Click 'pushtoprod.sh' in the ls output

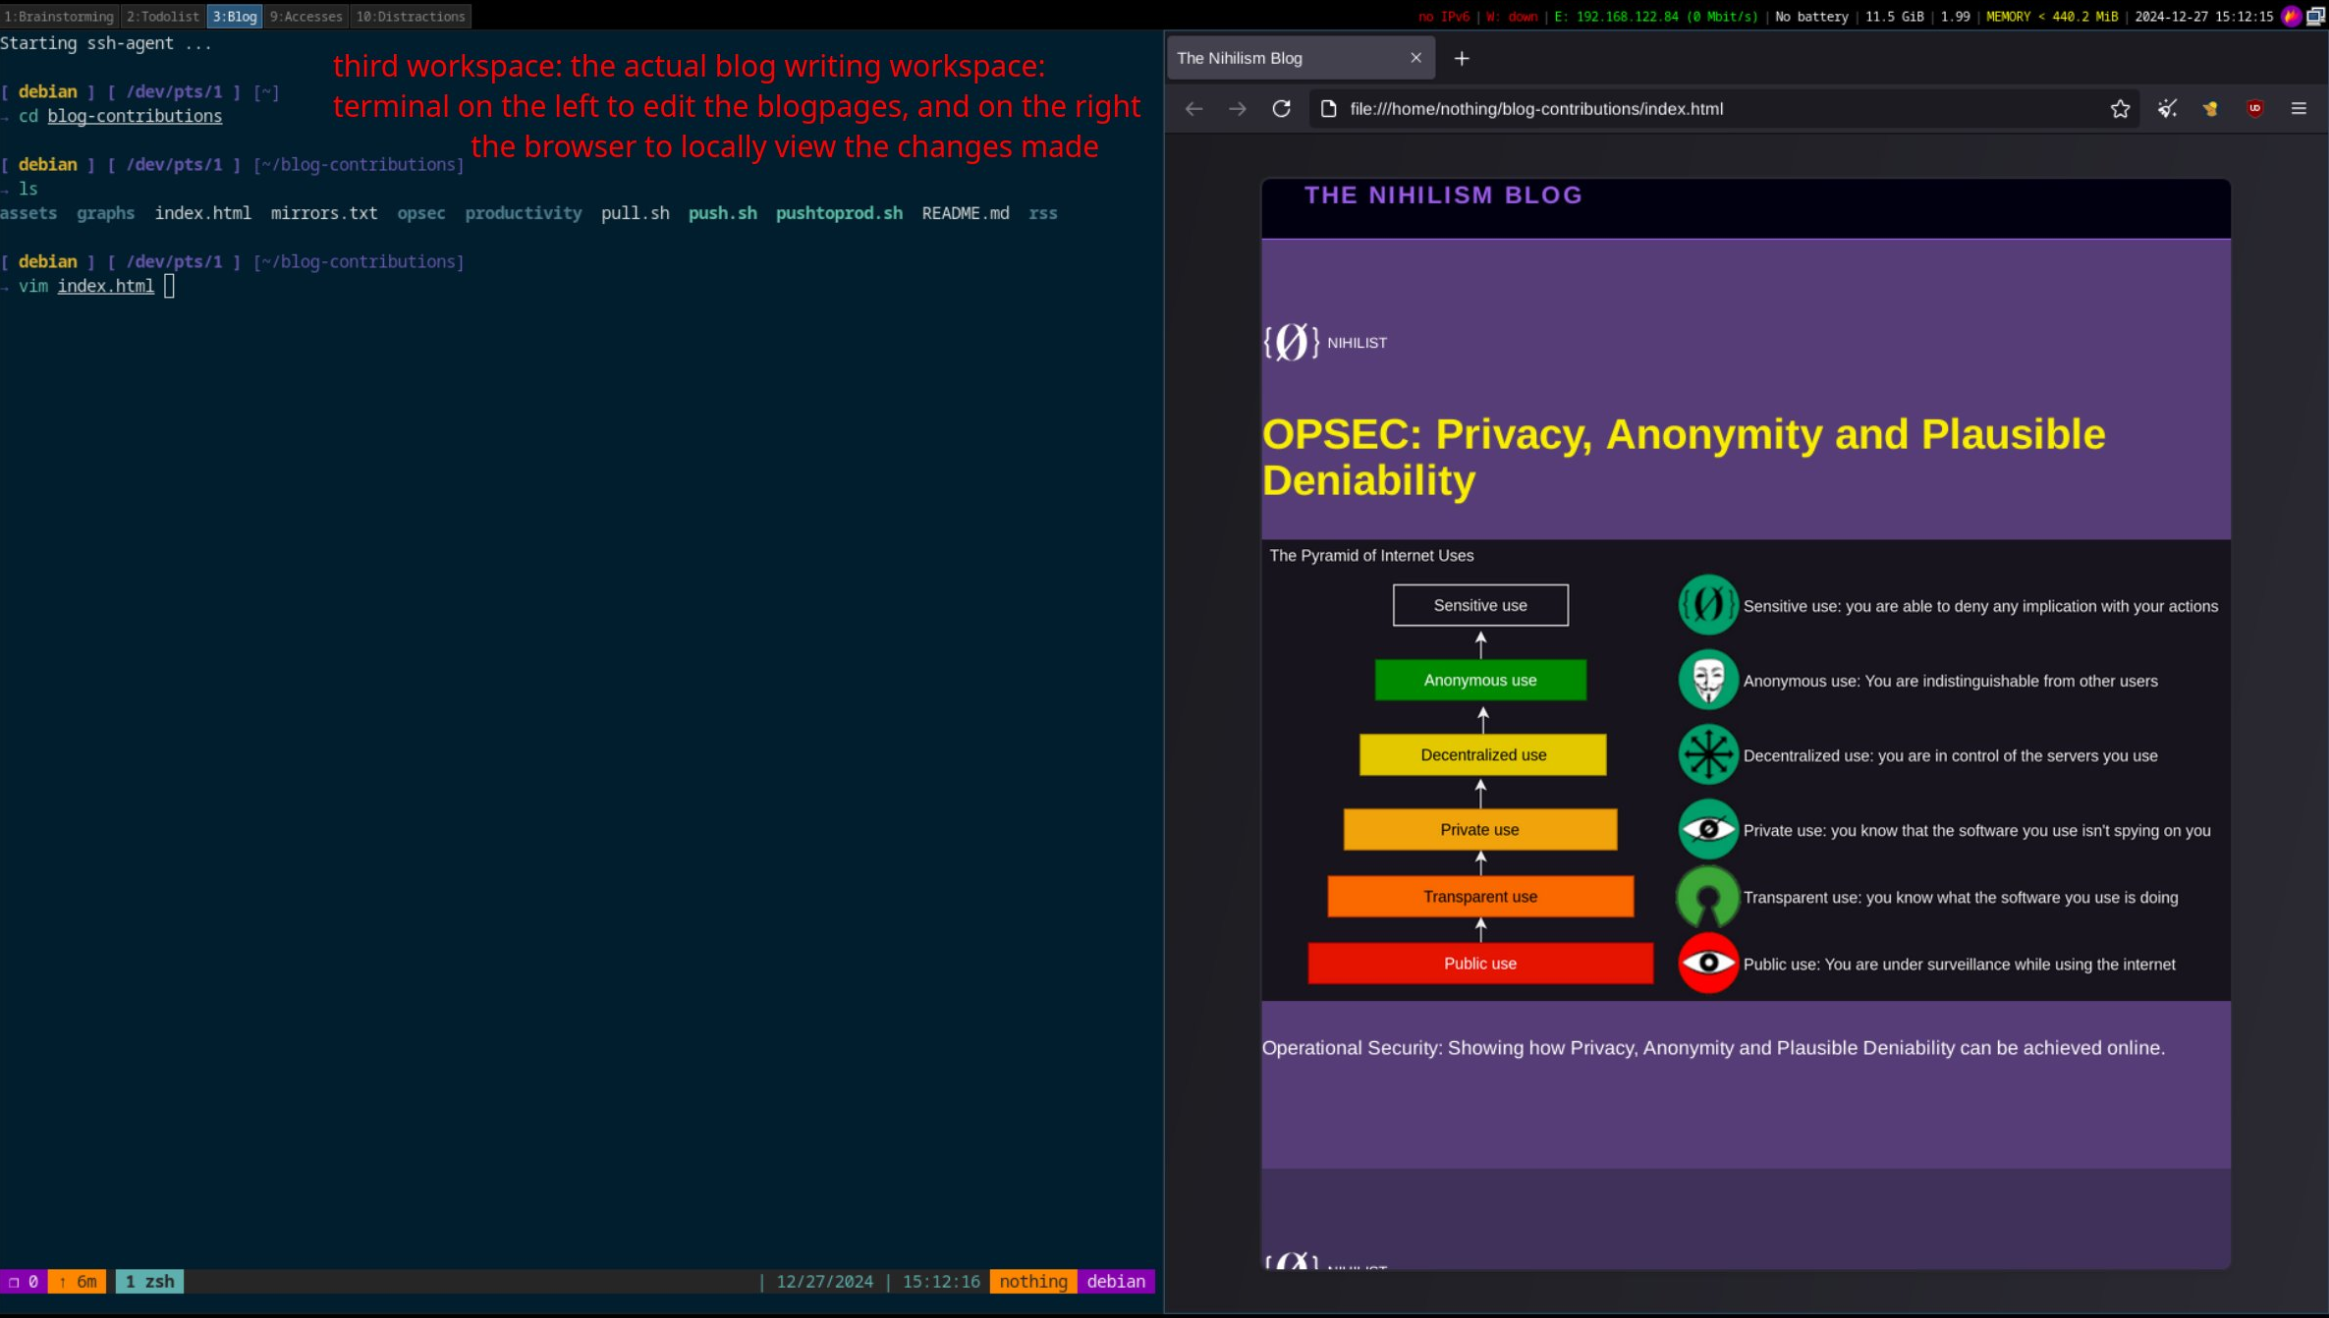click(x=839, y=213)
